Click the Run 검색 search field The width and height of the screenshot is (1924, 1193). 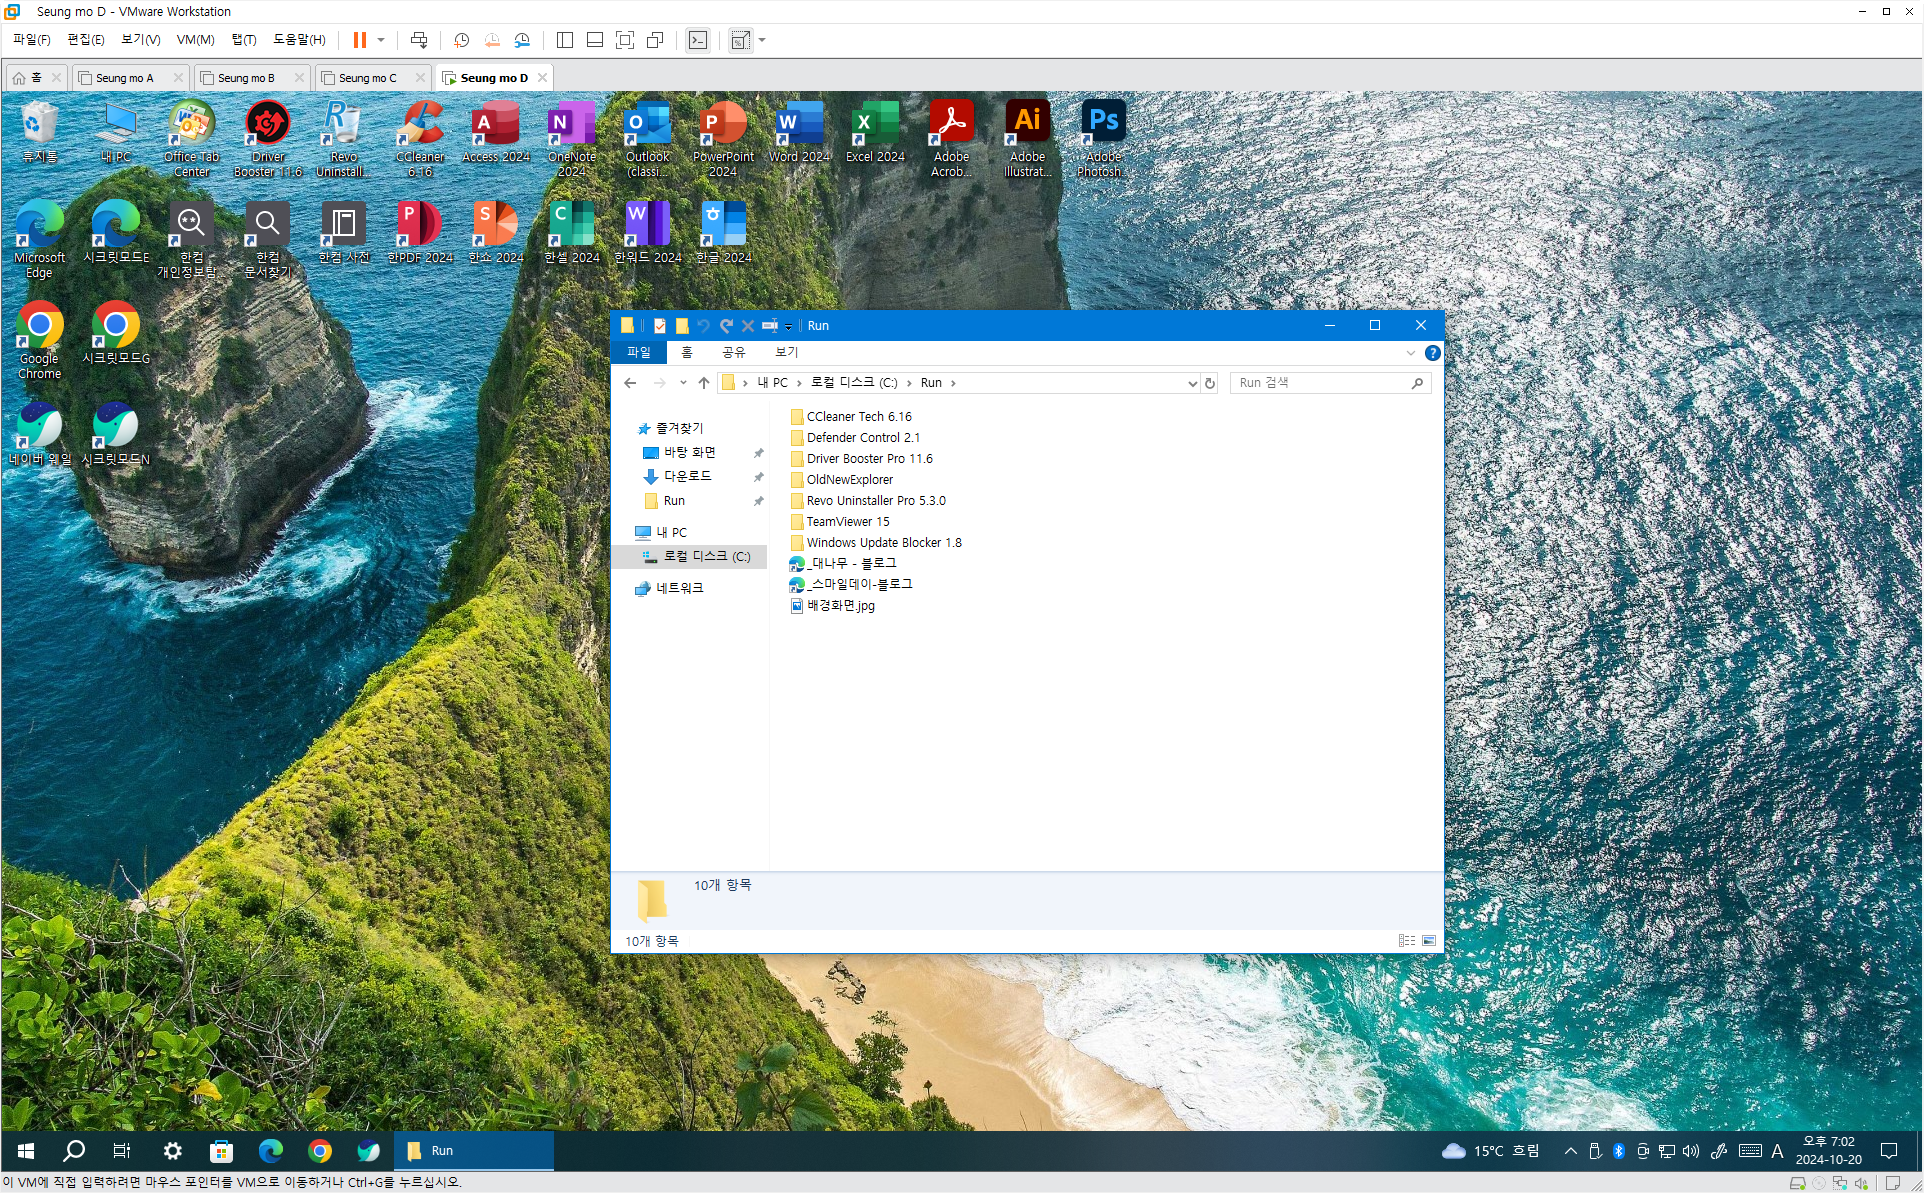click(x=1320, y=383)
